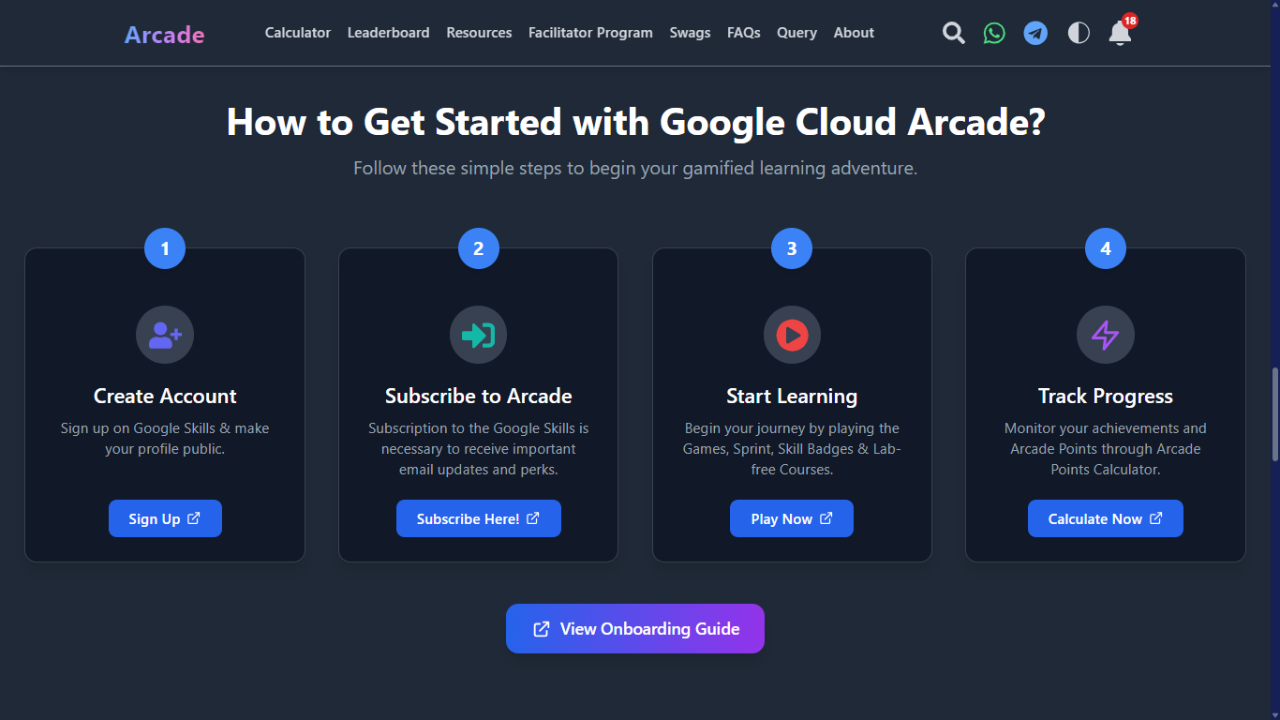Click external-link icon on Sign Up button
The height and width of the screenshot is (720, 1280).
194,518
